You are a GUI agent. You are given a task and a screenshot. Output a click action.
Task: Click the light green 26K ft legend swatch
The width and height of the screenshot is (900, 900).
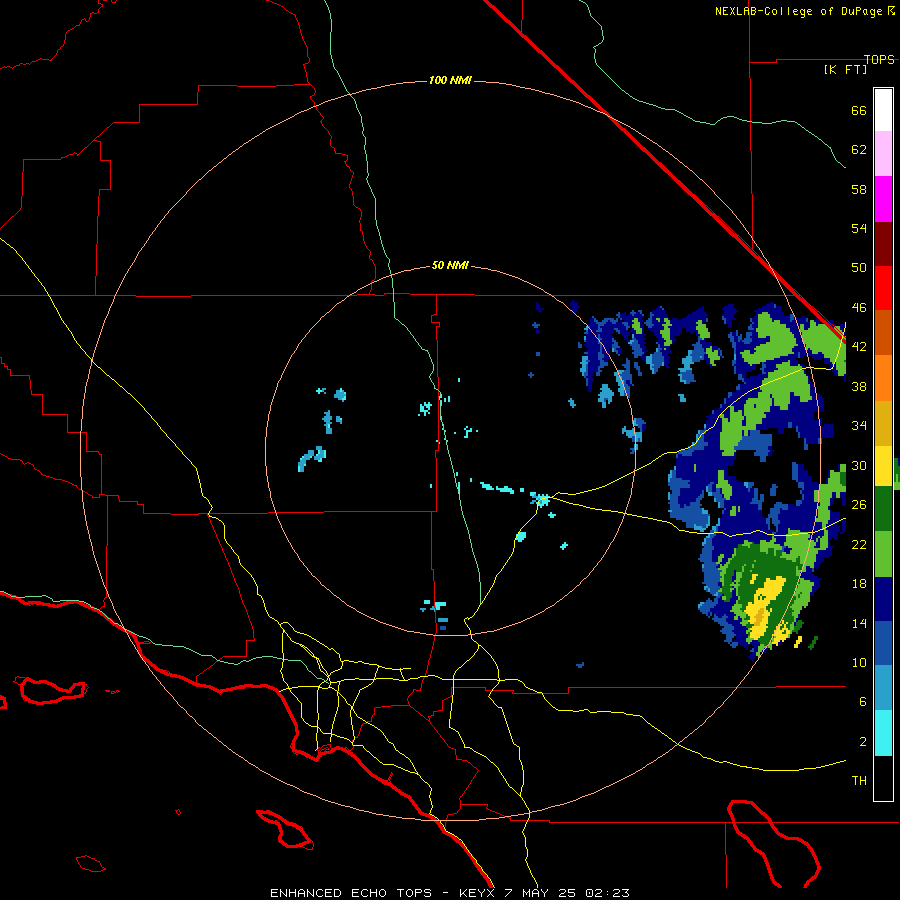pyautogui.click(x=883, y=554)
